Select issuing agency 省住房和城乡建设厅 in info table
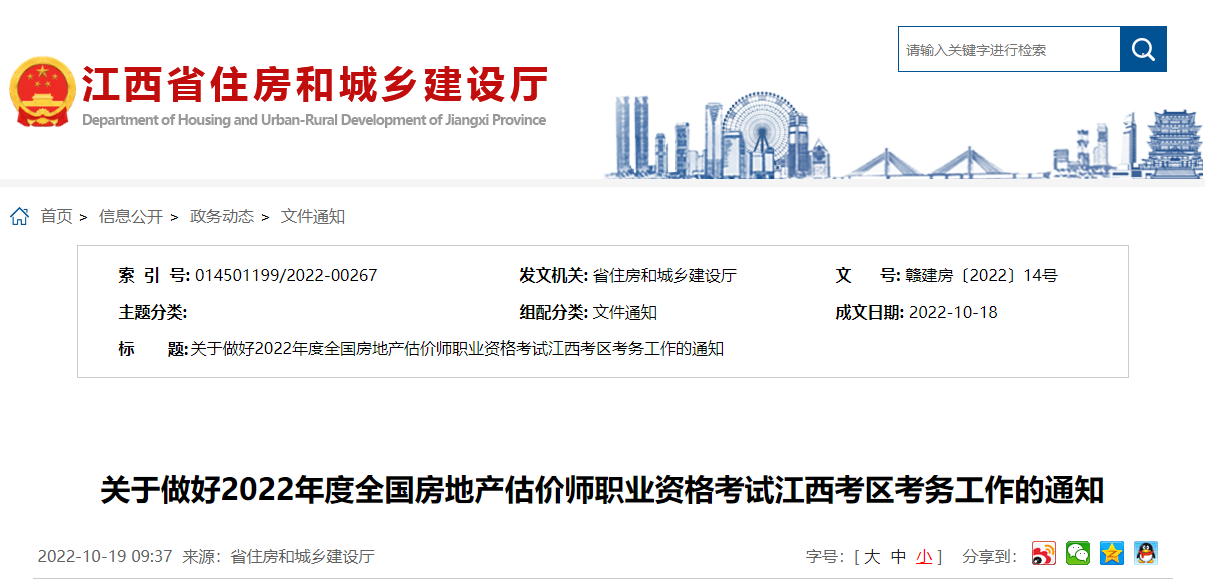 [664, 275]
